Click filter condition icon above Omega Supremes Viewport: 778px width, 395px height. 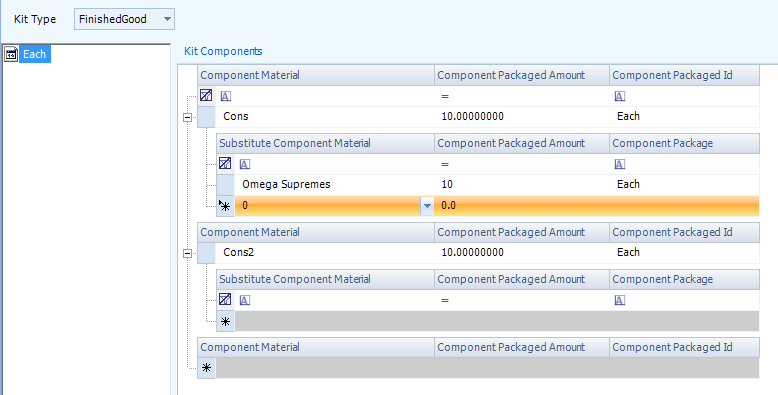click(245, 164)
